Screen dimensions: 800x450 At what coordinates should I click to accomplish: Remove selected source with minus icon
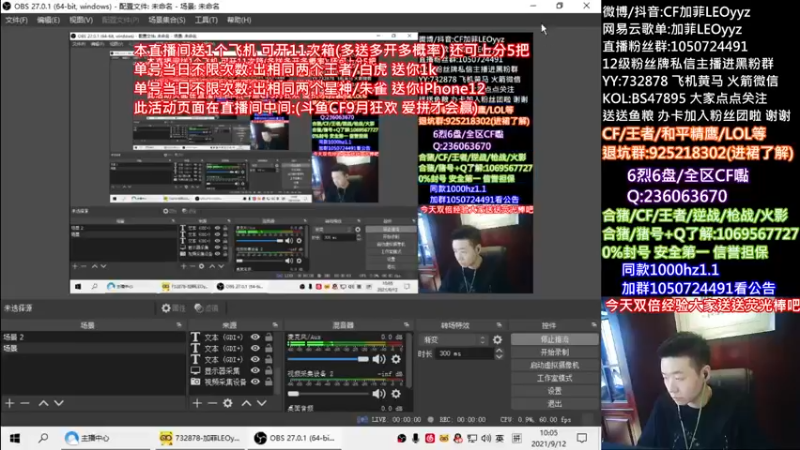(212, 403)
